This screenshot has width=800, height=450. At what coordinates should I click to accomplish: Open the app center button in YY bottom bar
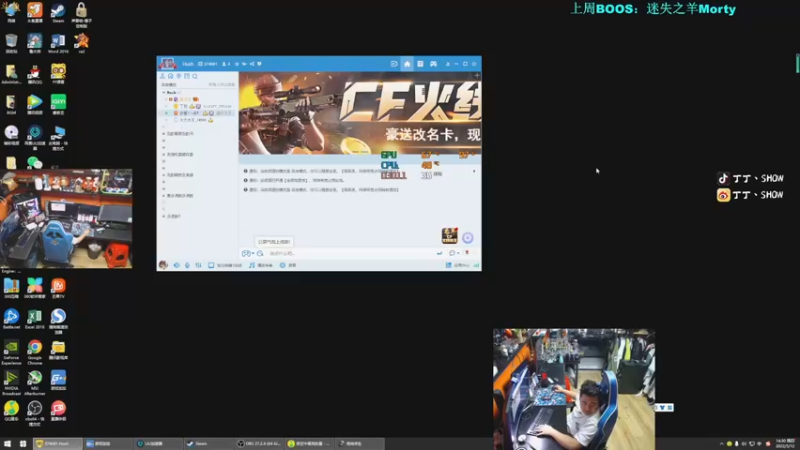pyautogui.click(x=458, y=265)
